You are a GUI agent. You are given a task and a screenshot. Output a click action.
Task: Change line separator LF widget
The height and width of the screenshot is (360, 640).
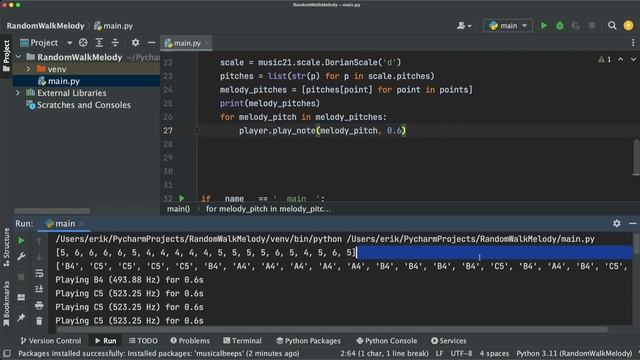click(439, 353)
